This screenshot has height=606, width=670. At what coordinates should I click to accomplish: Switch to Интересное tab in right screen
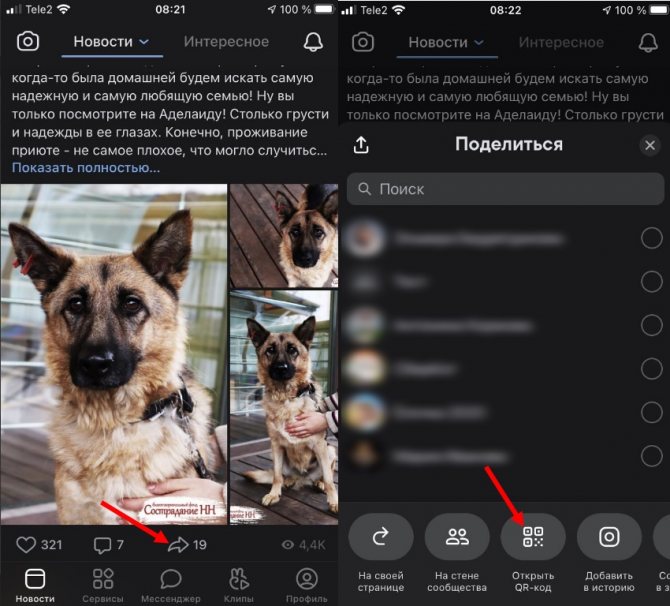[x=561, y=42]
